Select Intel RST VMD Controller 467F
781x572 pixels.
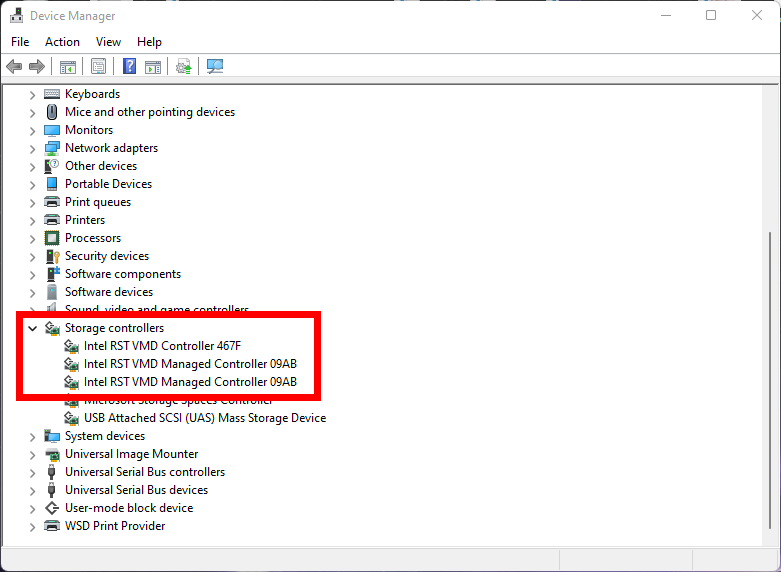[x=162, y=346]
